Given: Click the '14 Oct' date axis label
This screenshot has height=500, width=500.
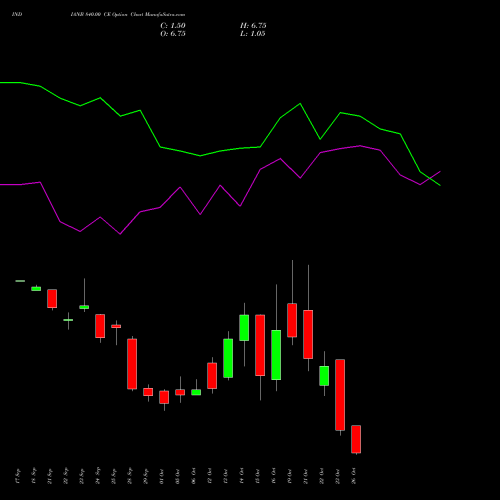Looking at the screenshot, I should pos(242,476).
